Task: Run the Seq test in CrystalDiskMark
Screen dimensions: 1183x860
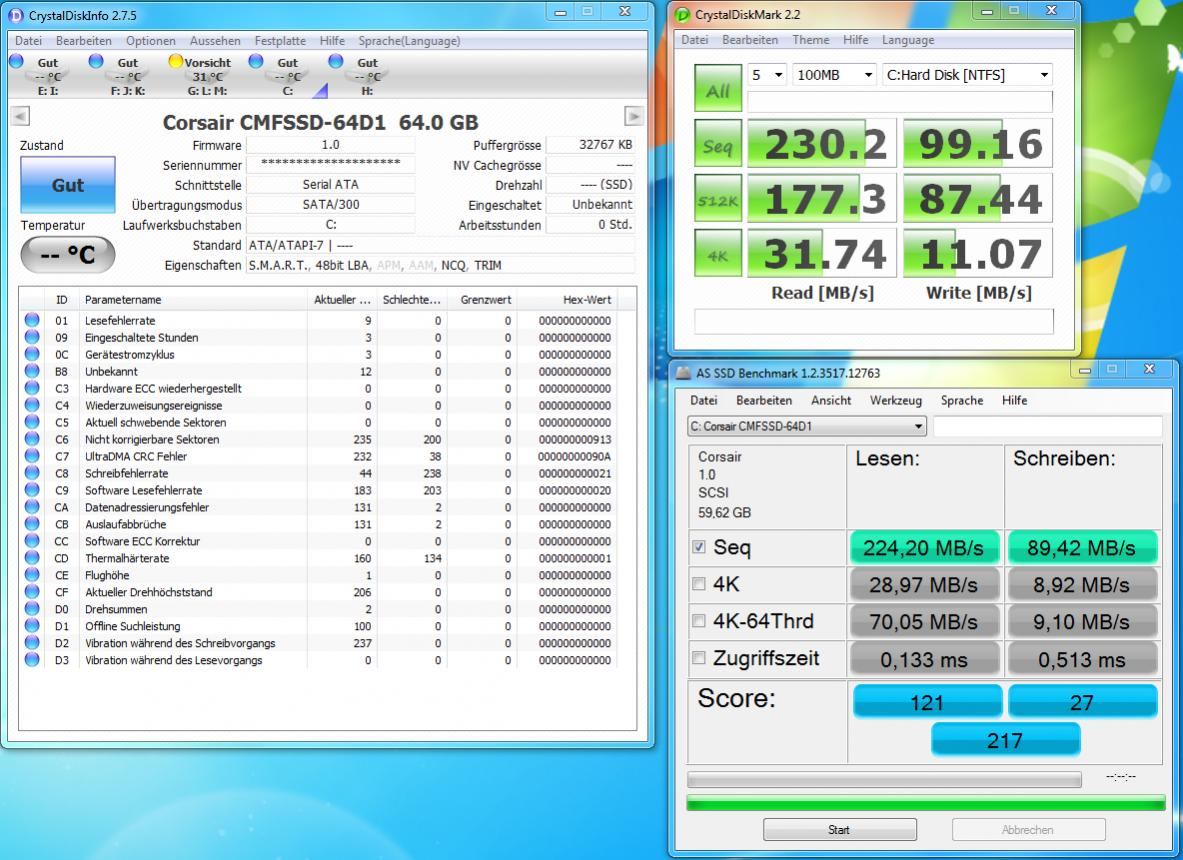Action: click(717, 143)
